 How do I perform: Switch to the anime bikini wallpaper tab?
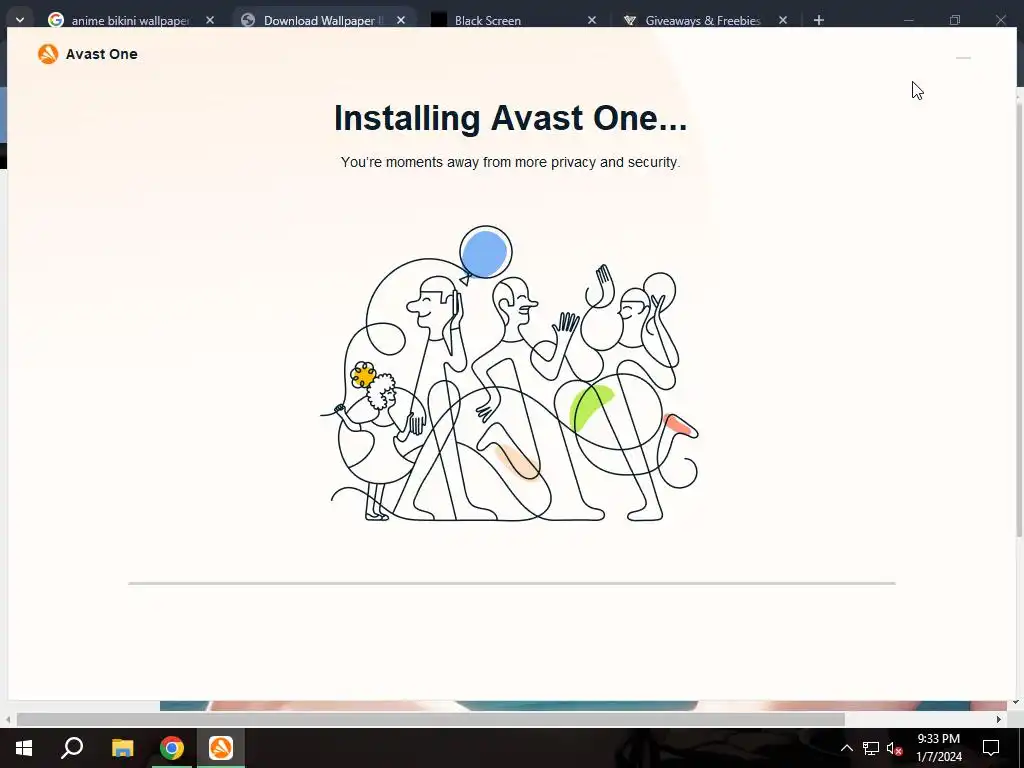pos(131,20)
